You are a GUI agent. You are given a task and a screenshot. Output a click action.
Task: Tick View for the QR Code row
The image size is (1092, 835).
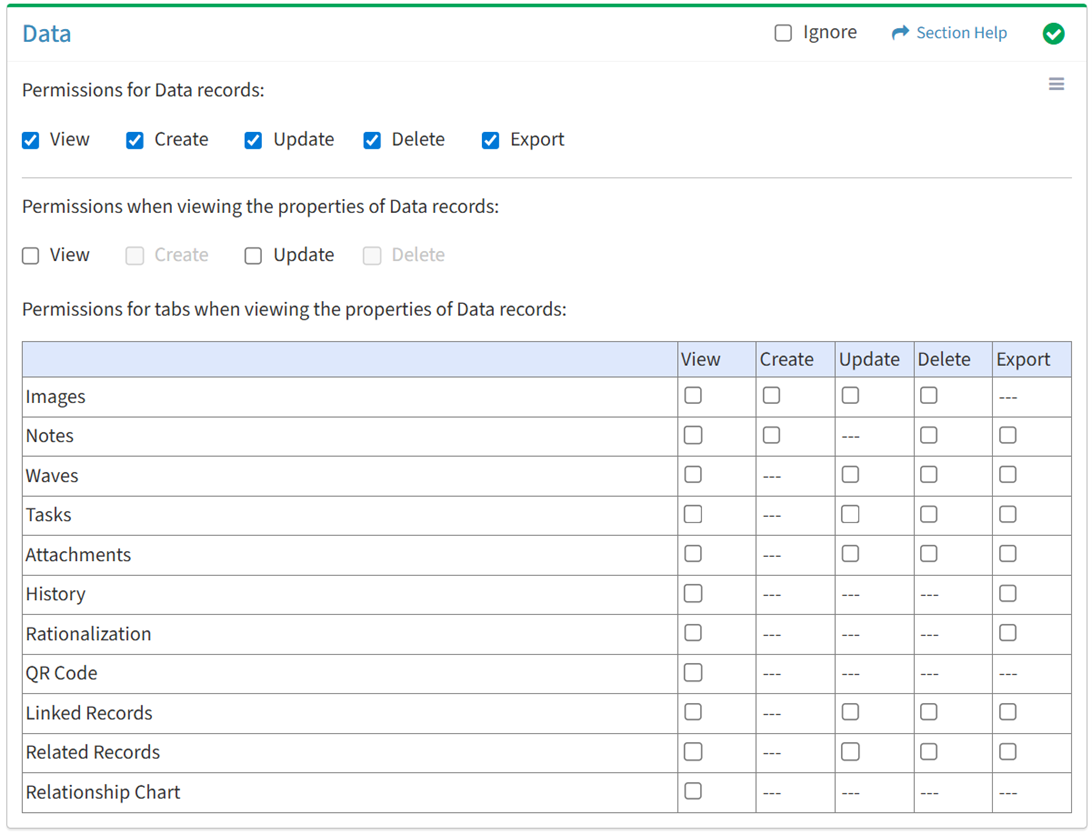[693, 672]
